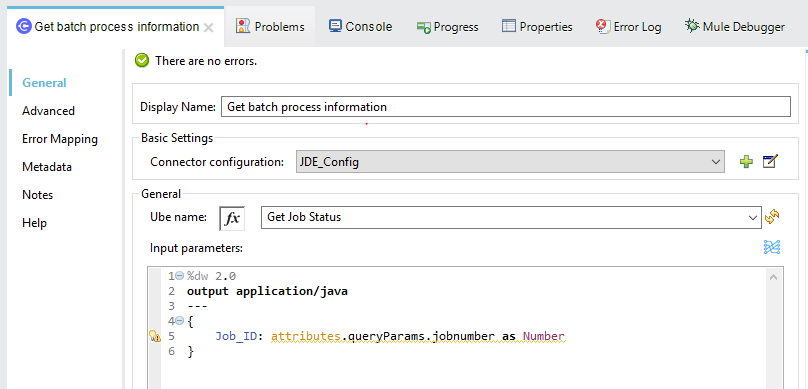
Task: Open the Notes section
Action: coord(38,195)
